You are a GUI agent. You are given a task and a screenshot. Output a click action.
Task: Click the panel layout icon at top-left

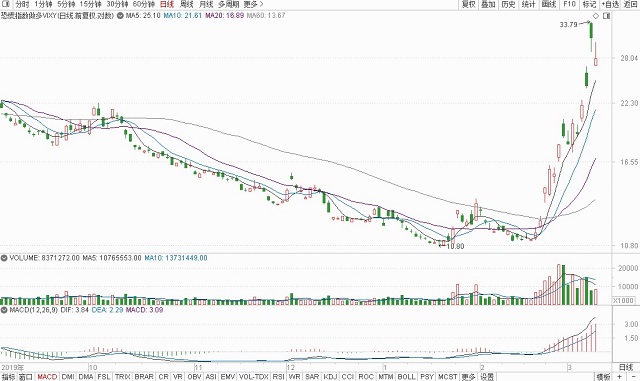pyautogui.click(x=5, y=4)
